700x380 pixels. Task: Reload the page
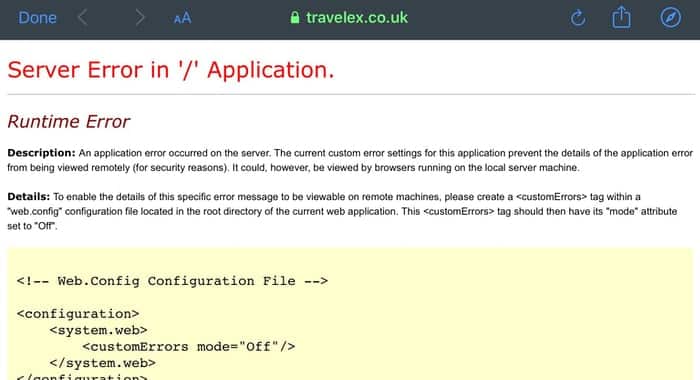click(578, 18)
